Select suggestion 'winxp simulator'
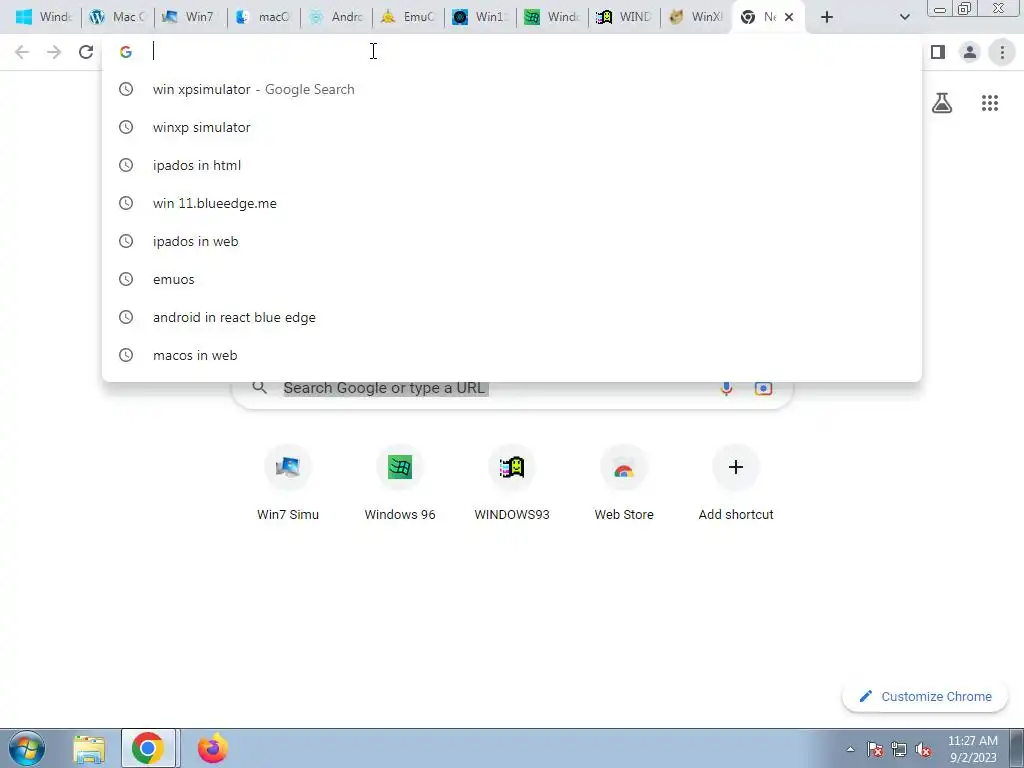The width and height of the screenshot is (1024, 768). coord(512,127)
